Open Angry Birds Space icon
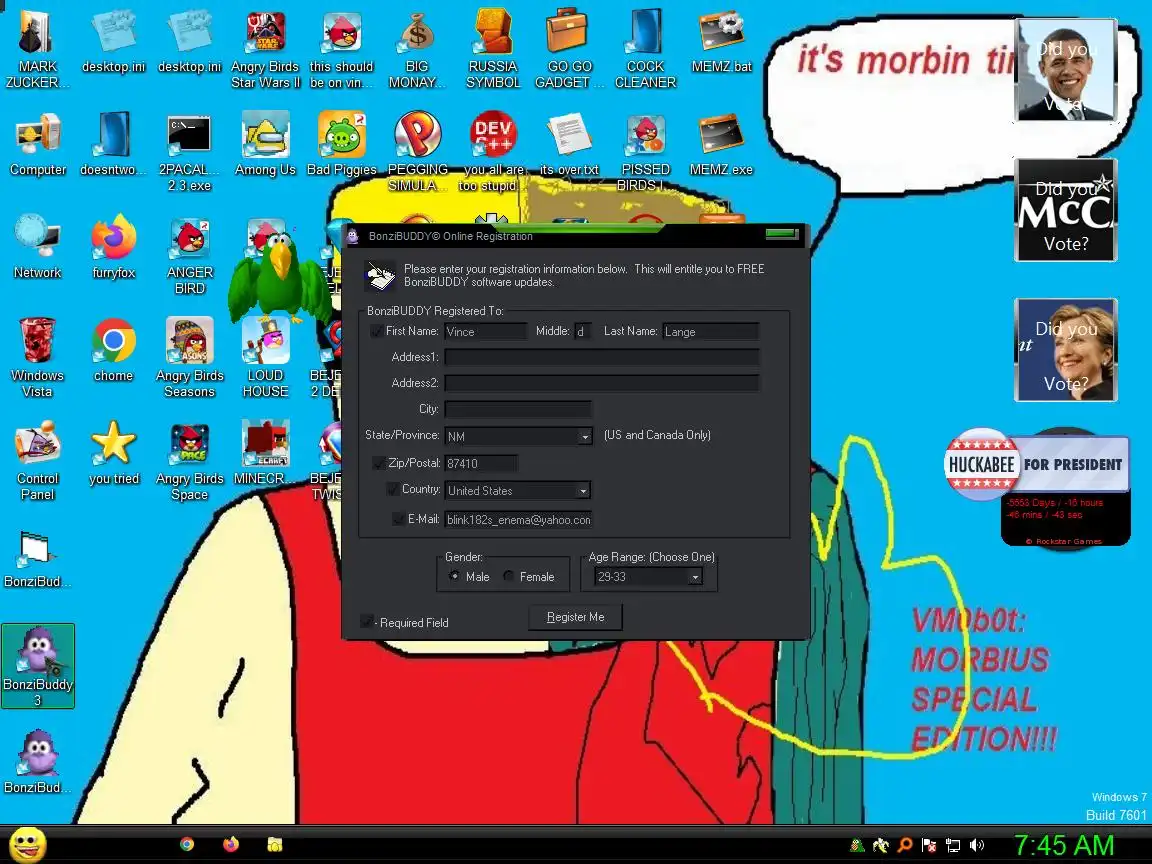Screen dimensions: 1152x864 [189, 461]
